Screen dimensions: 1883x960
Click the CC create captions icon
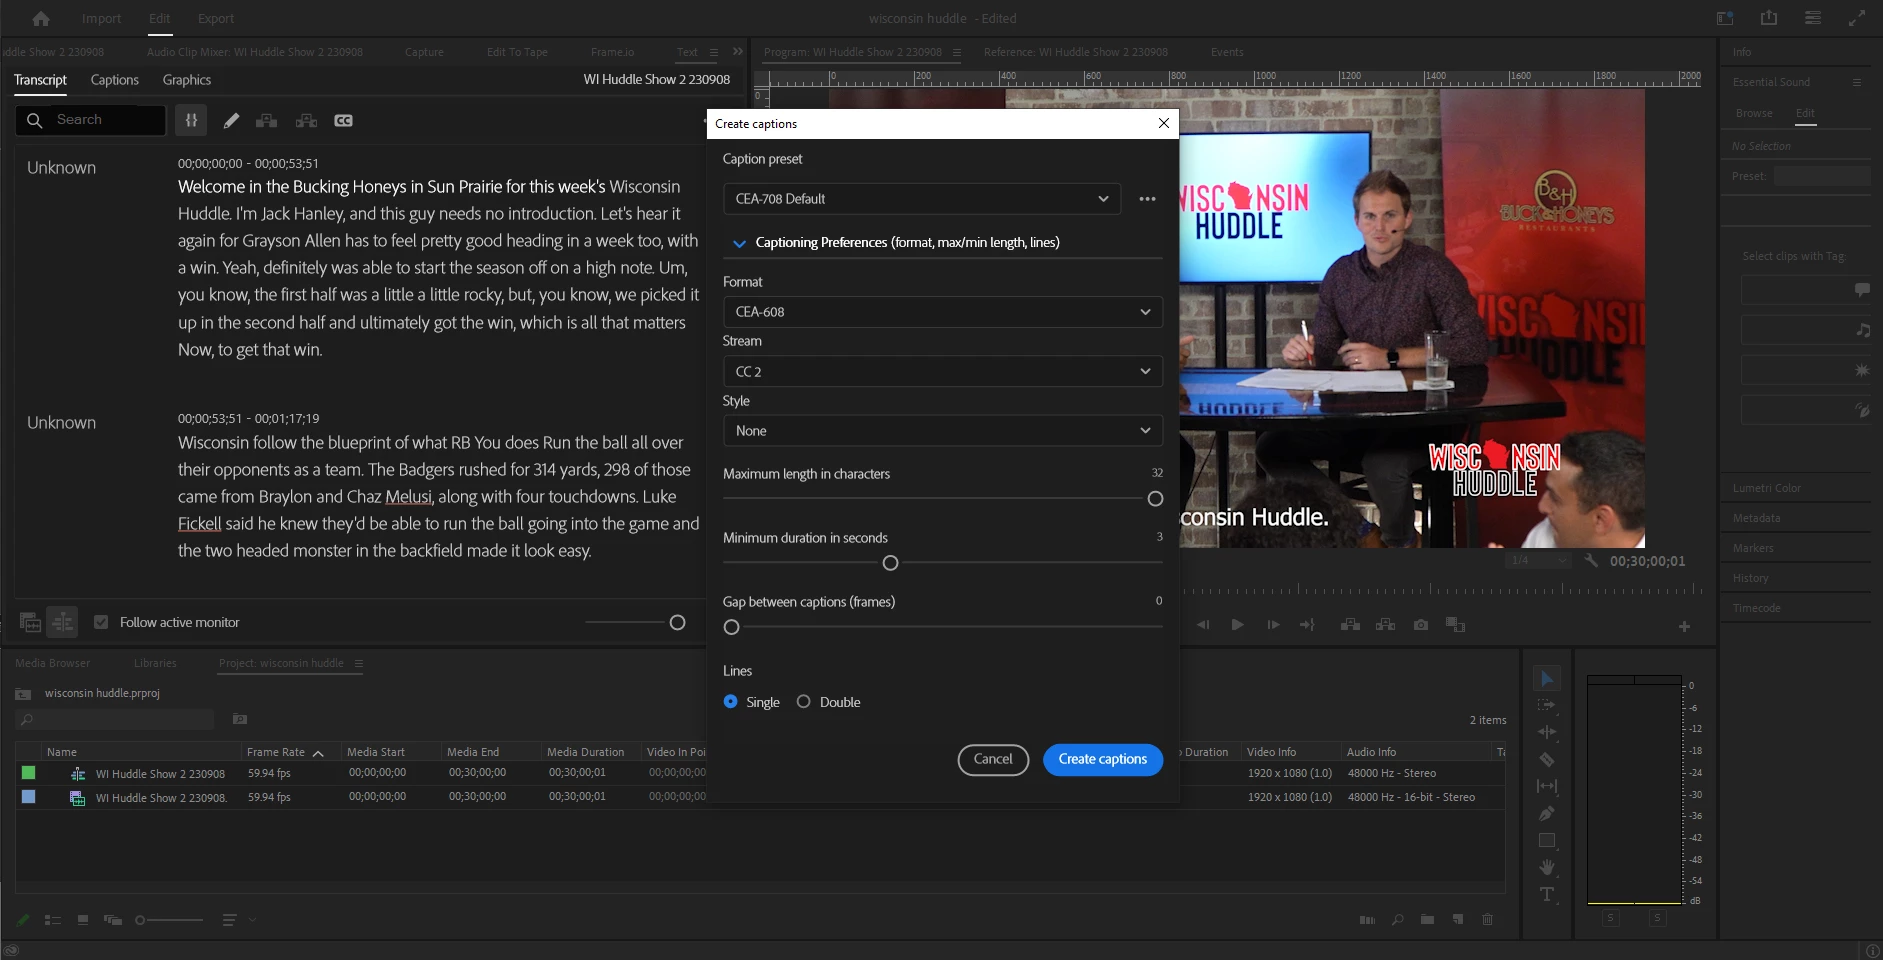343,121
